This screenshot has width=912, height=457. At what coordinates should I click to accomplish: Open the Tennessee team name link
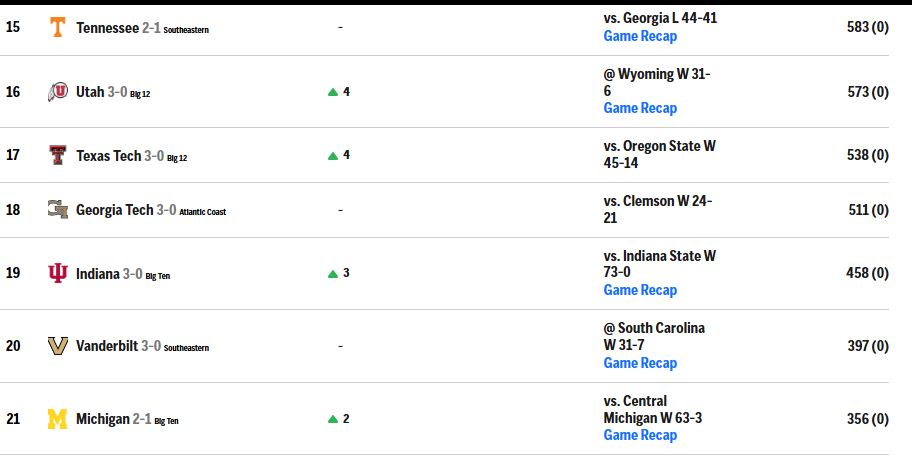tap(108, 28)
